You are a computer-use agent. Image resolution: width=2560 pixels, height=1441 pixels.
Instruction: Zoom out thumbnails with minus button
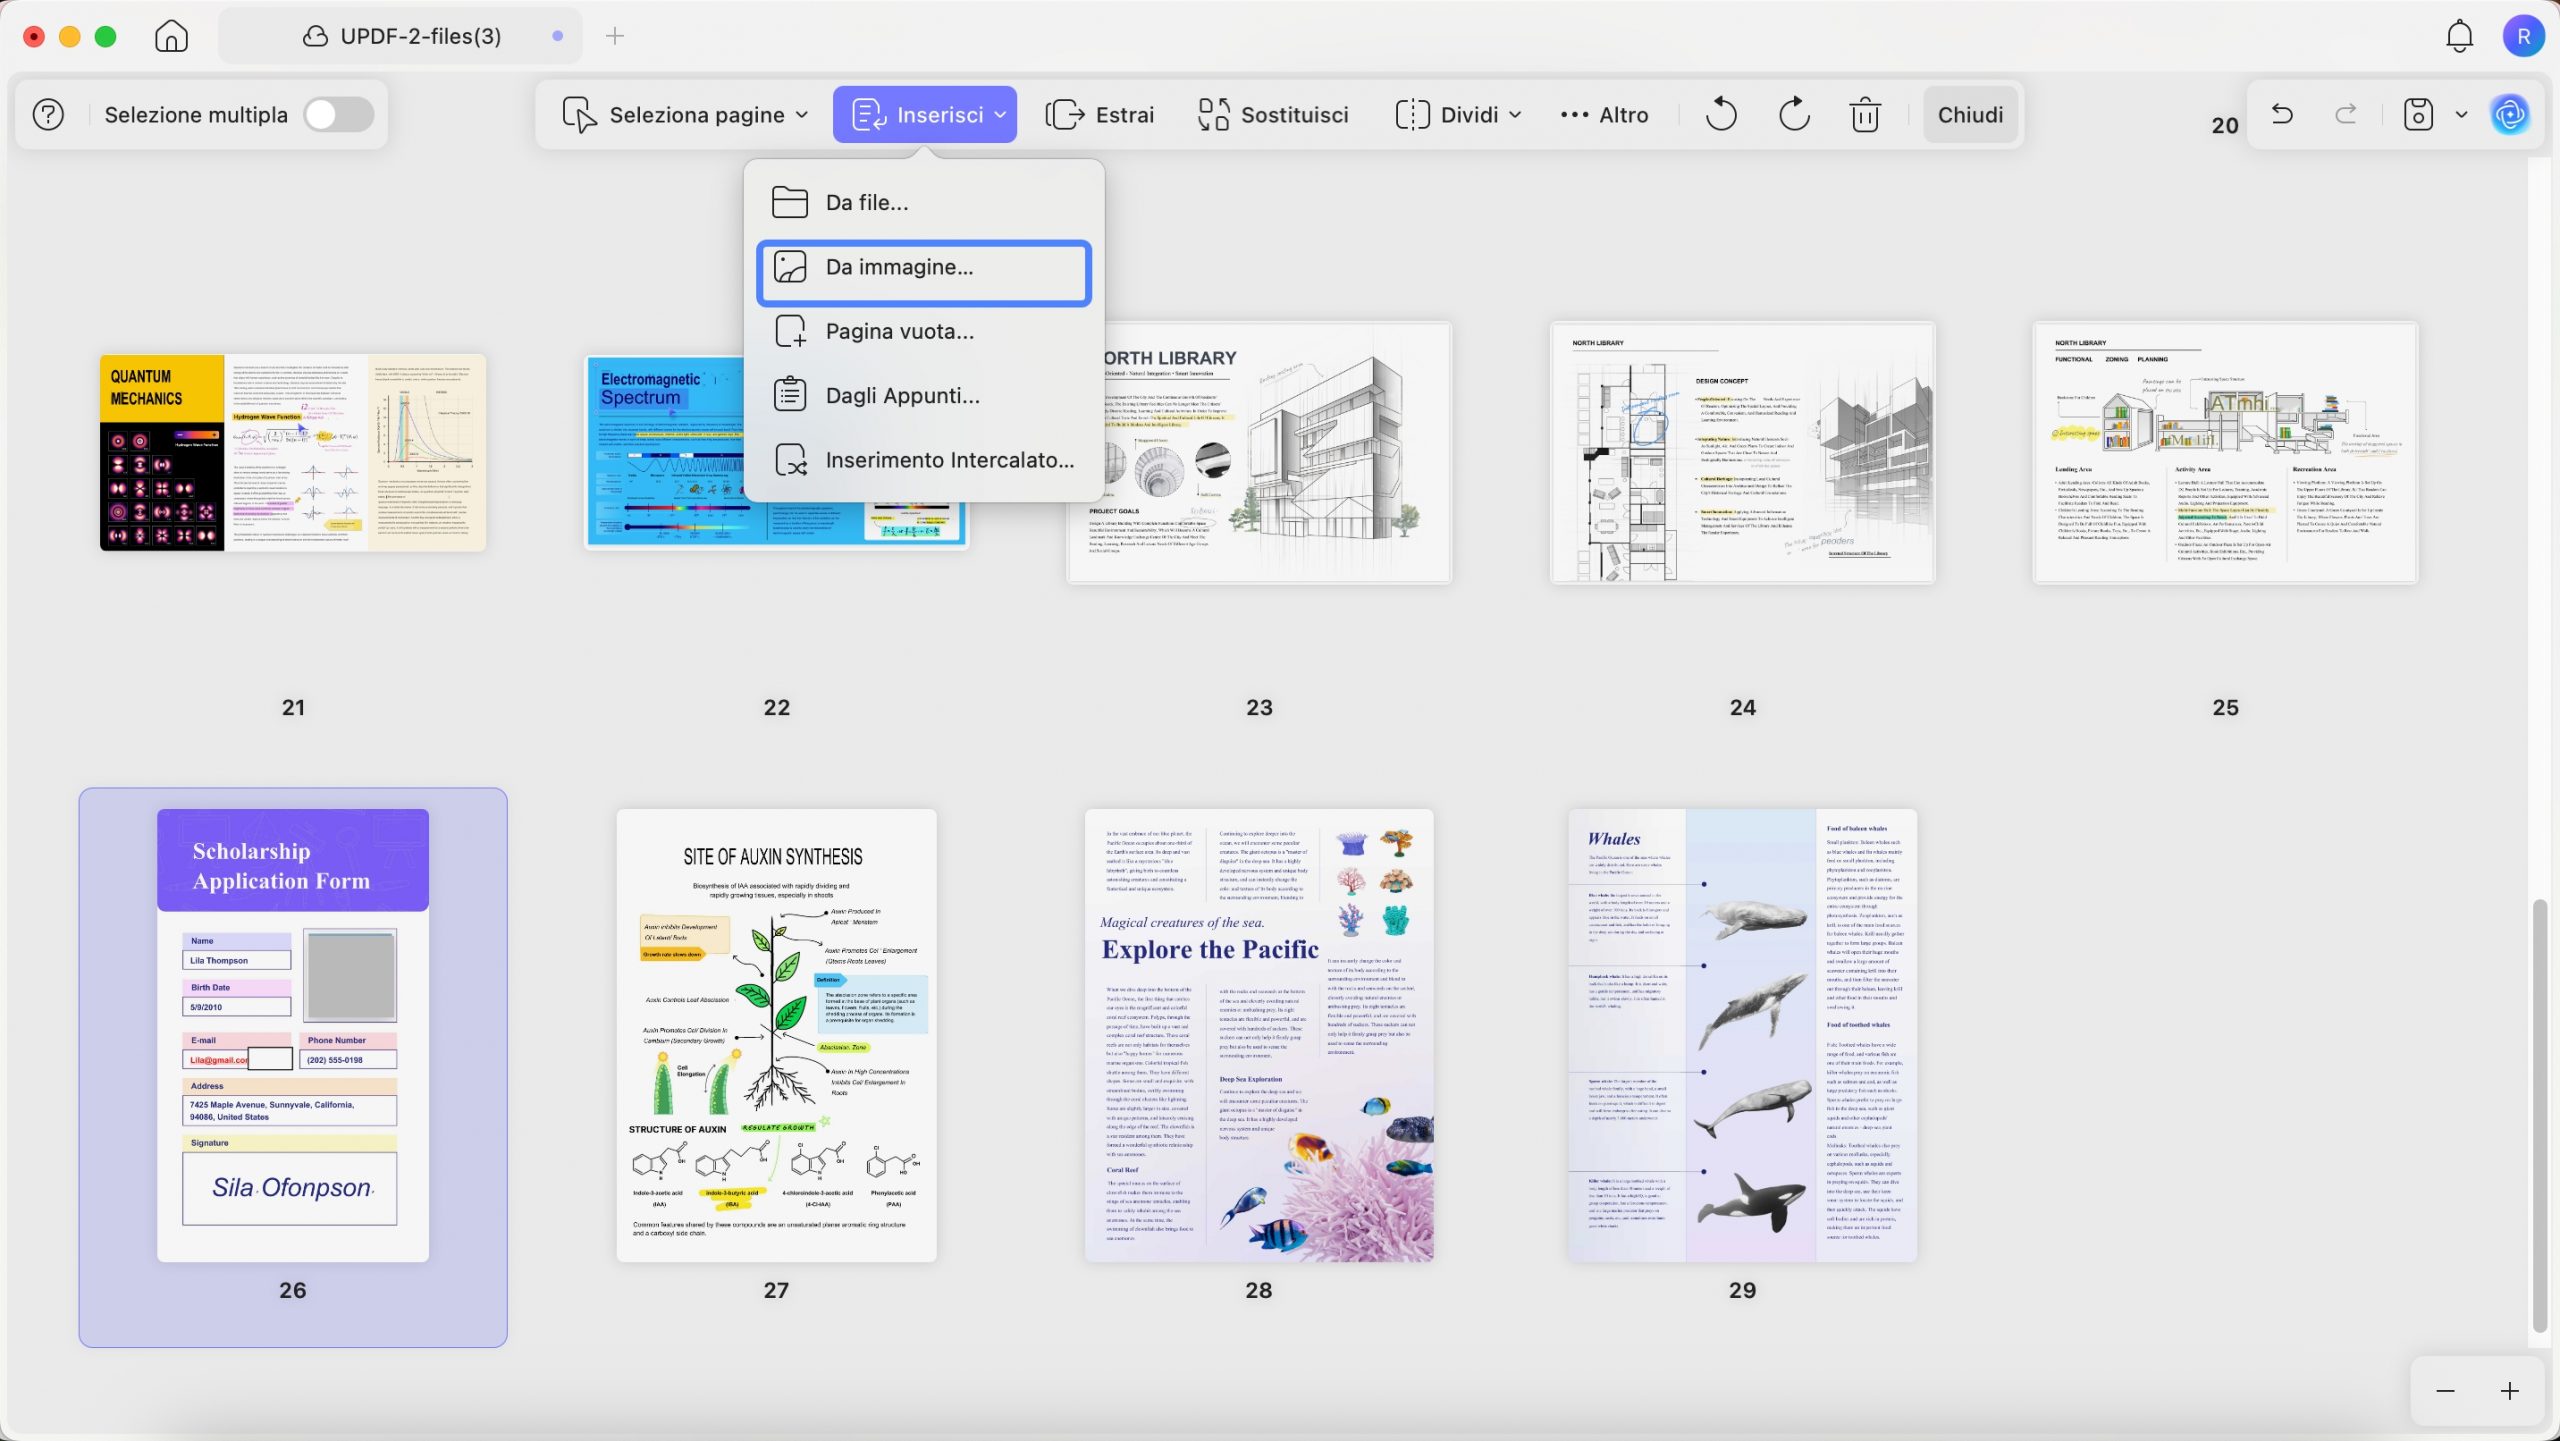[2445, 1391]
